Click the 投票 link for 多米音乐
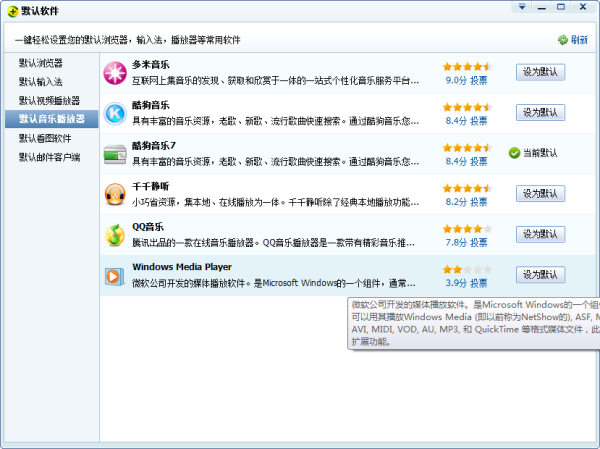The image size is (600, 449). [479, 80]
